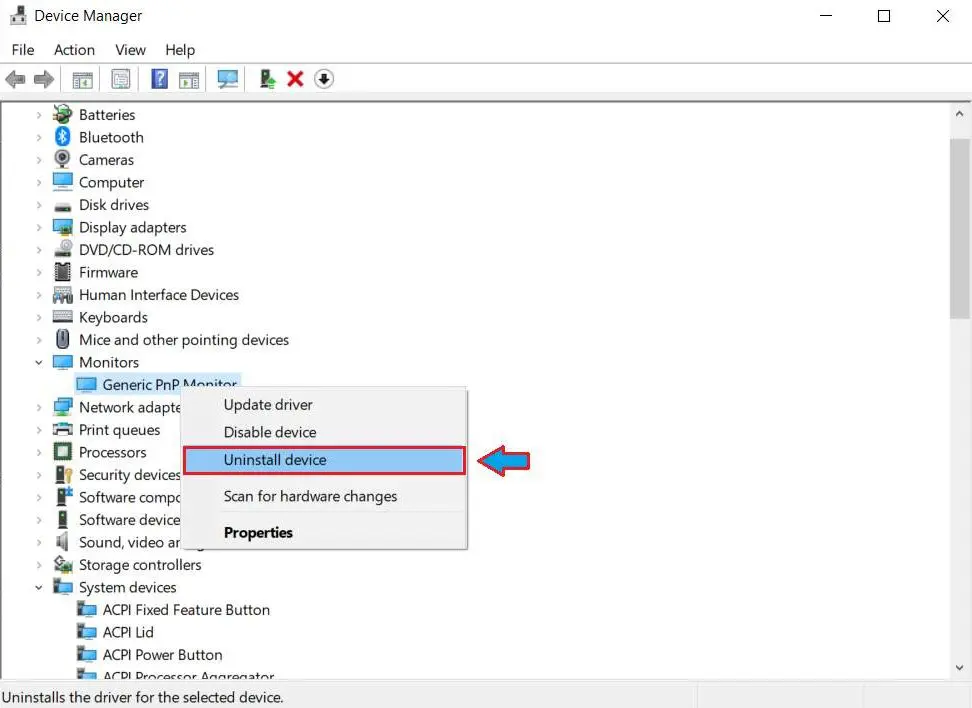972x708 pixels.
Task: Click the Display adapters icon
Action: tap(63, 228)
